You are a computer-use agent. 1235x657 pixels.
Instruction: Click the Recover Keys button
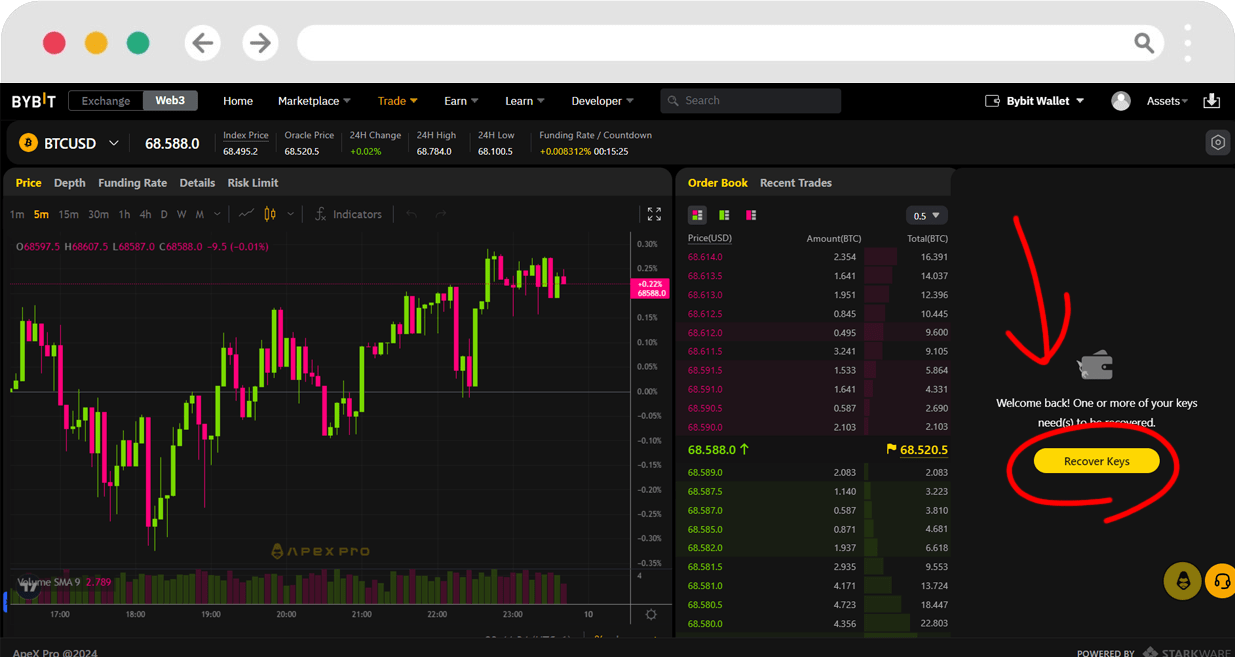1096,461
